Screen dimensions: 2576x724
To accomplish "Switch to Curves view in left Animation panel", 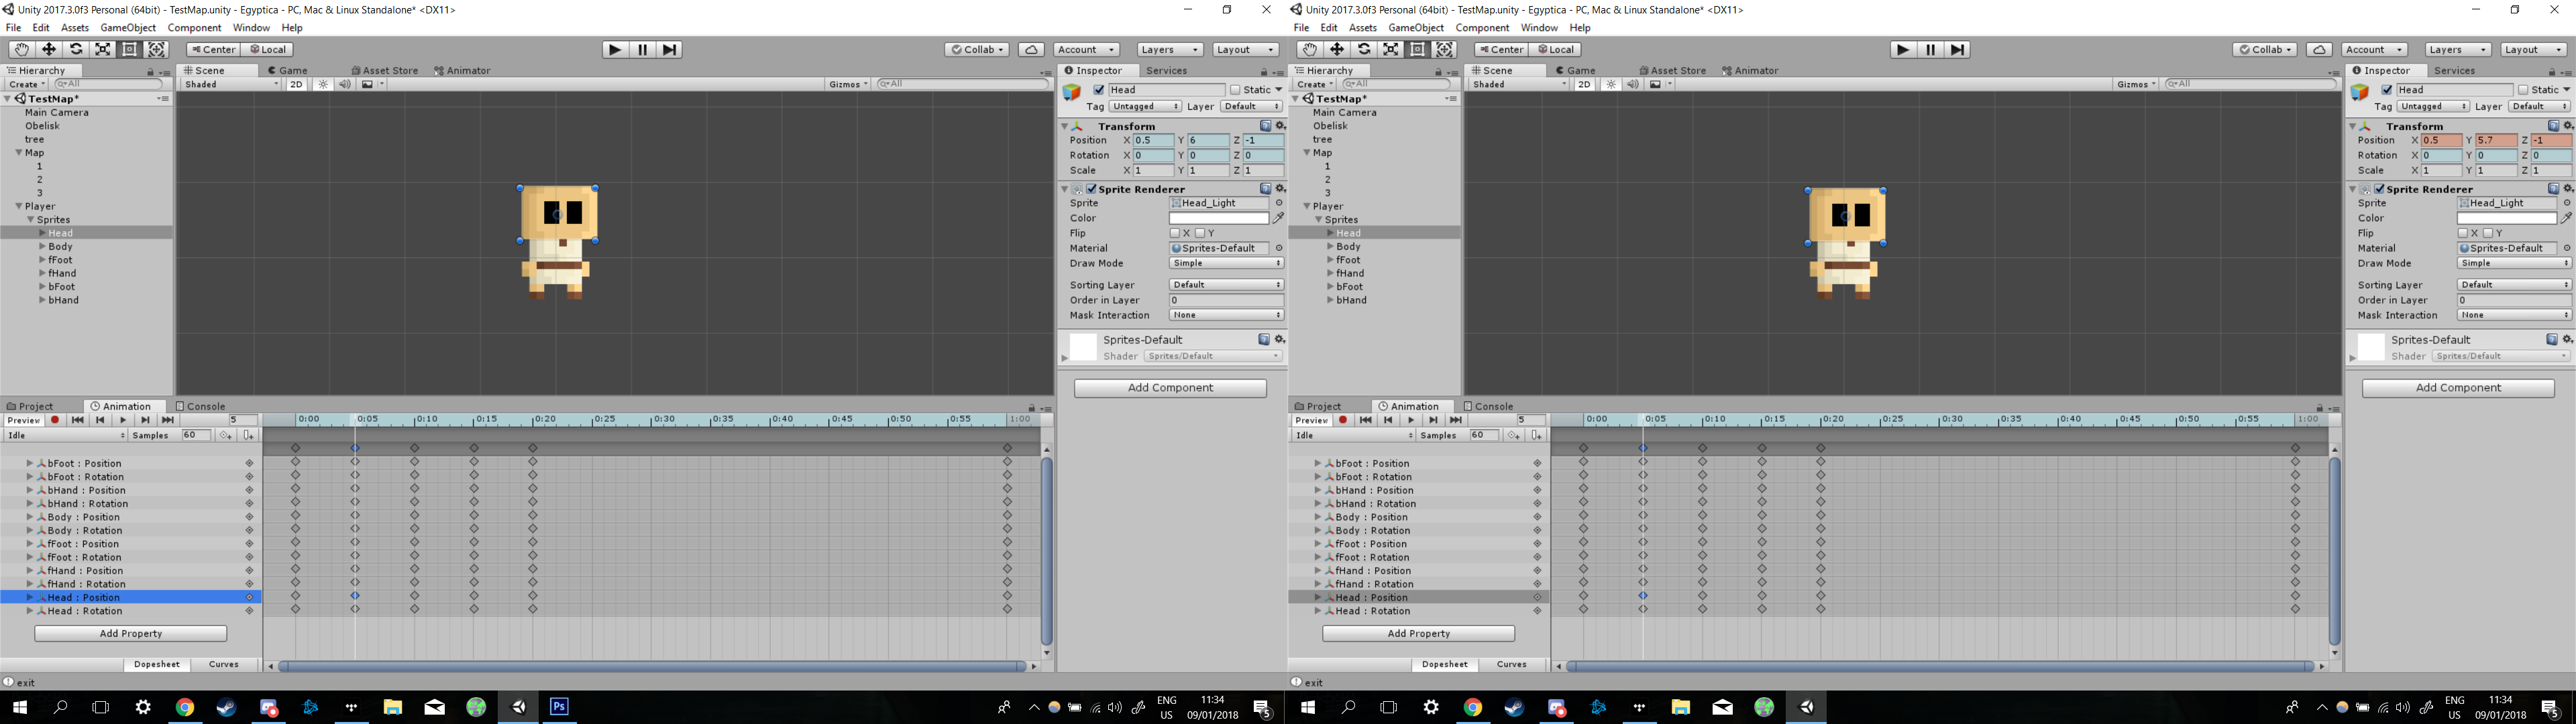I will [x=223, y=664].
